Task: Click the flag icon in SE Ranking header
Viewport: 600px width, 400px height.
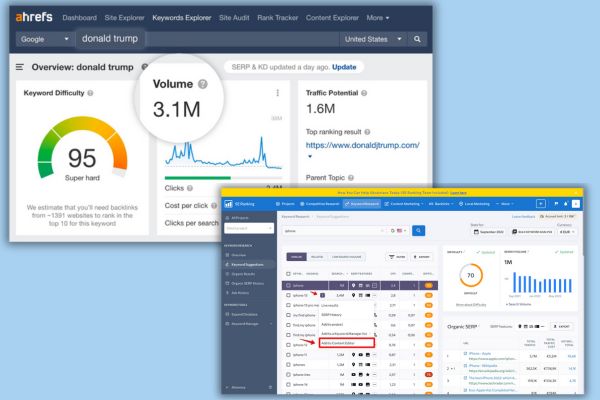Action: [556, 204]
